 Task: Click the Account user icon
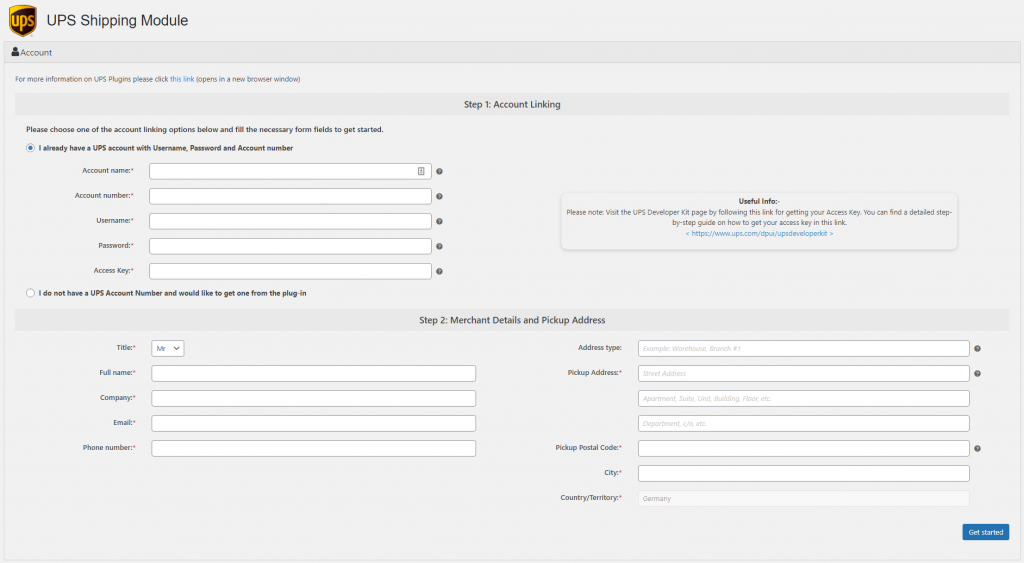coord(15,52)
